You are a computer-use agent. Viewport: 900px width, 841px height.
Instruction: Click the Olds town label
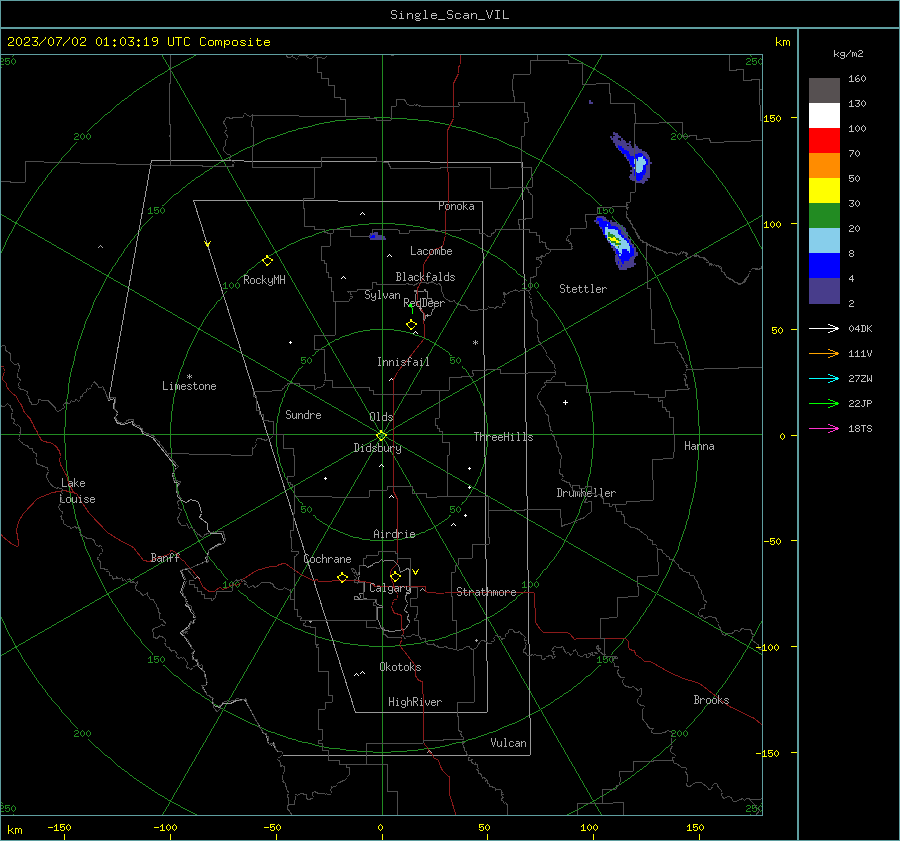pos(381,417)
